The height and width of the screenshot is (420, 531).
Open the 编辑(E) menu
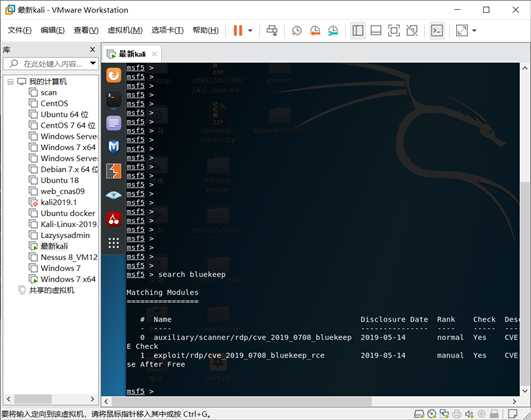52,30
